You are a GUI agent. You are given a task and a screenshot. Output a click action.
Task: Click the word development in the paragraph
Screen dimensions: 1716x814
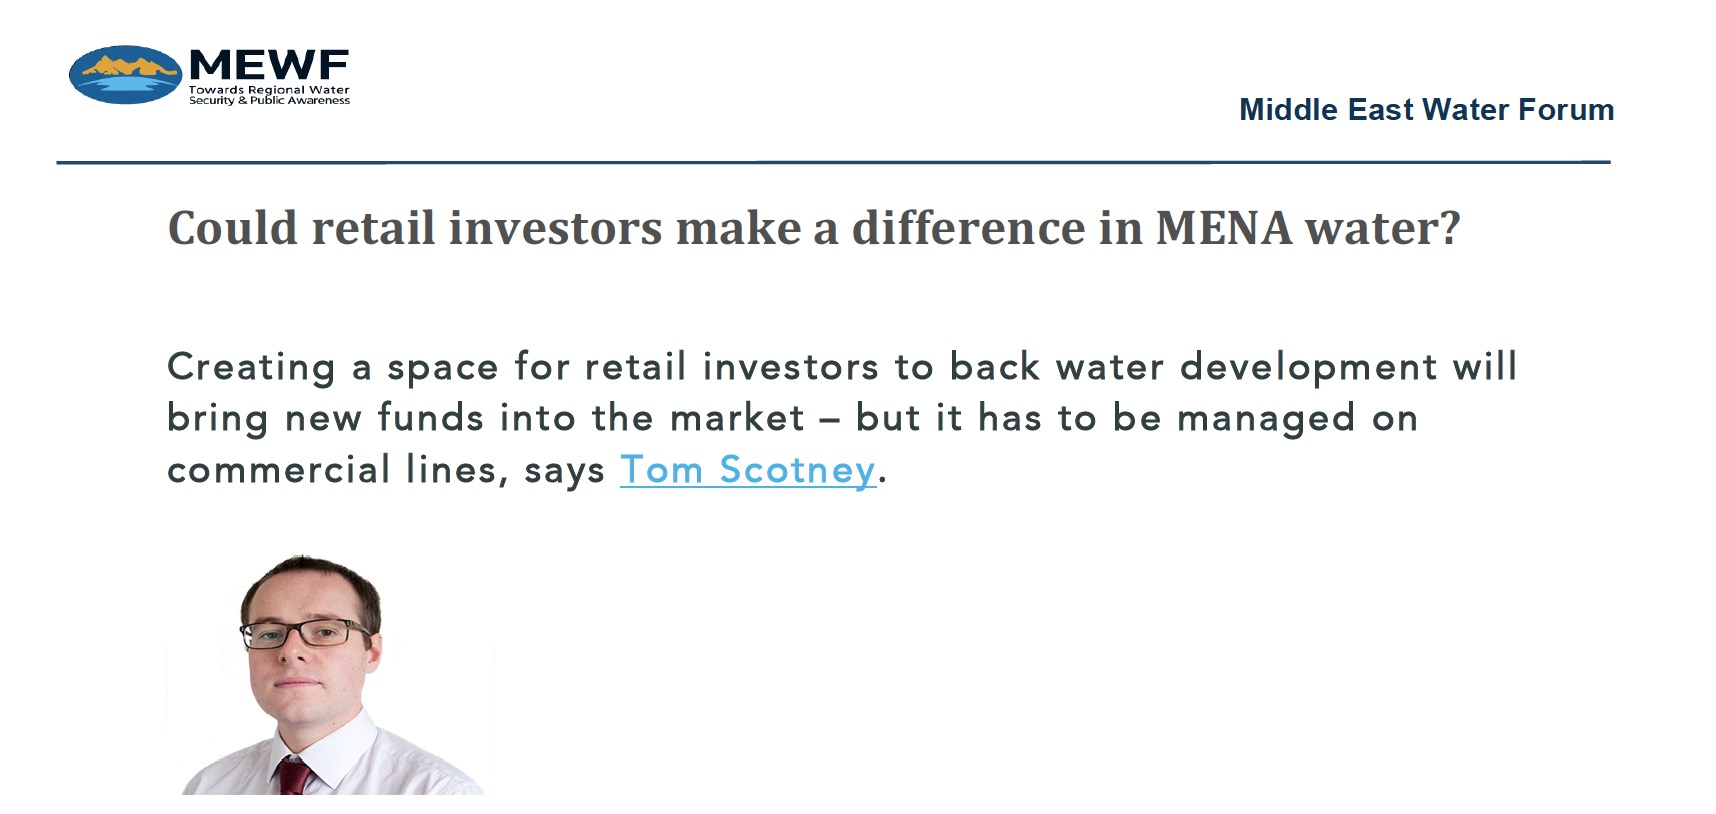1308,367
